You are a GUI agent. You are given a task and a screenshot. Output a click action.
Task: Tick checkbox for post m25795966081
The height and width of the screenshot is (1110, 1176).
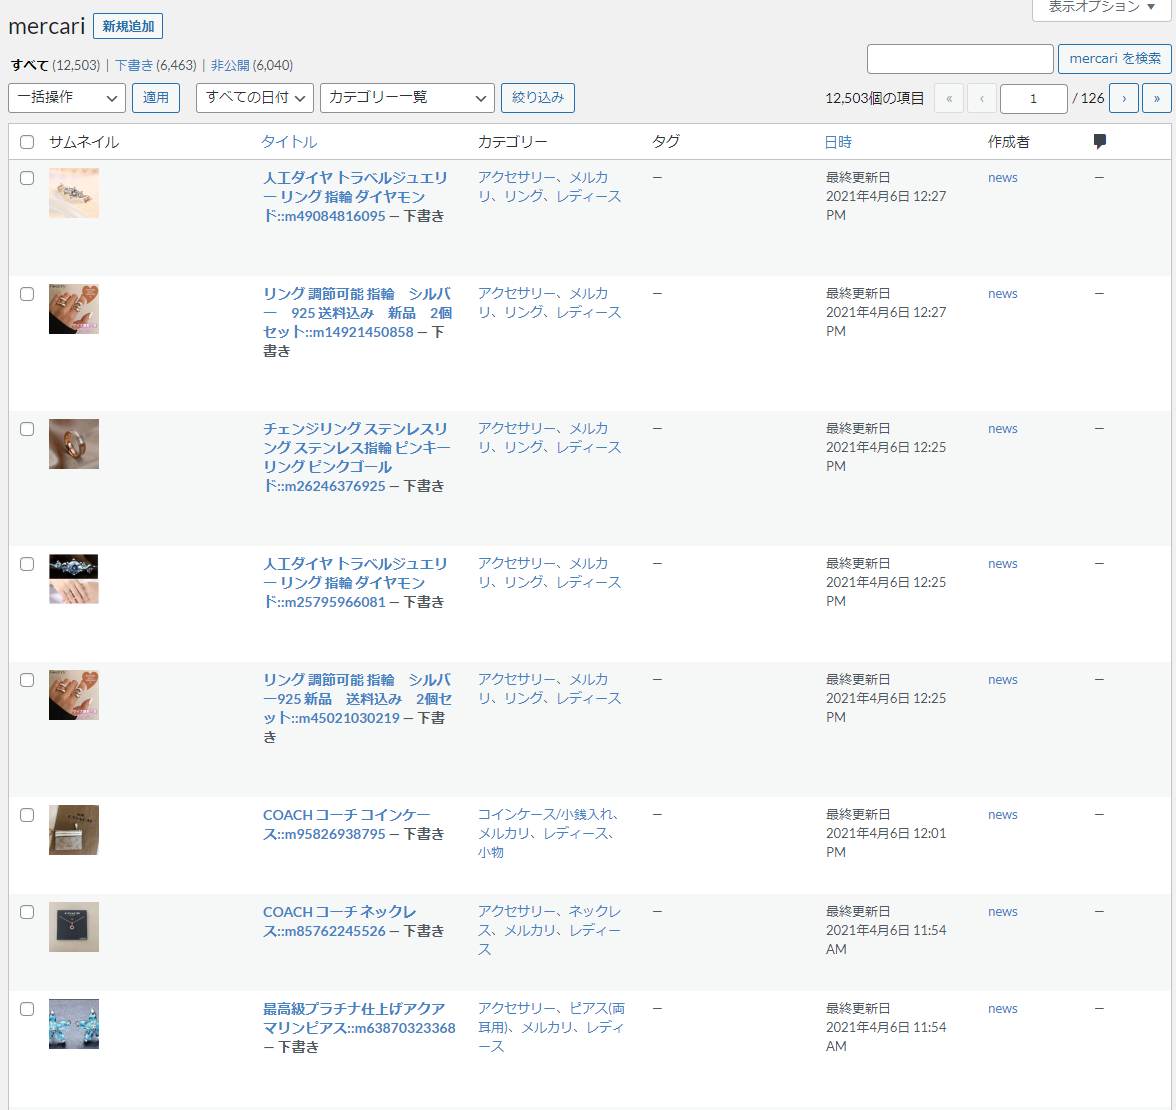point(27,564)
